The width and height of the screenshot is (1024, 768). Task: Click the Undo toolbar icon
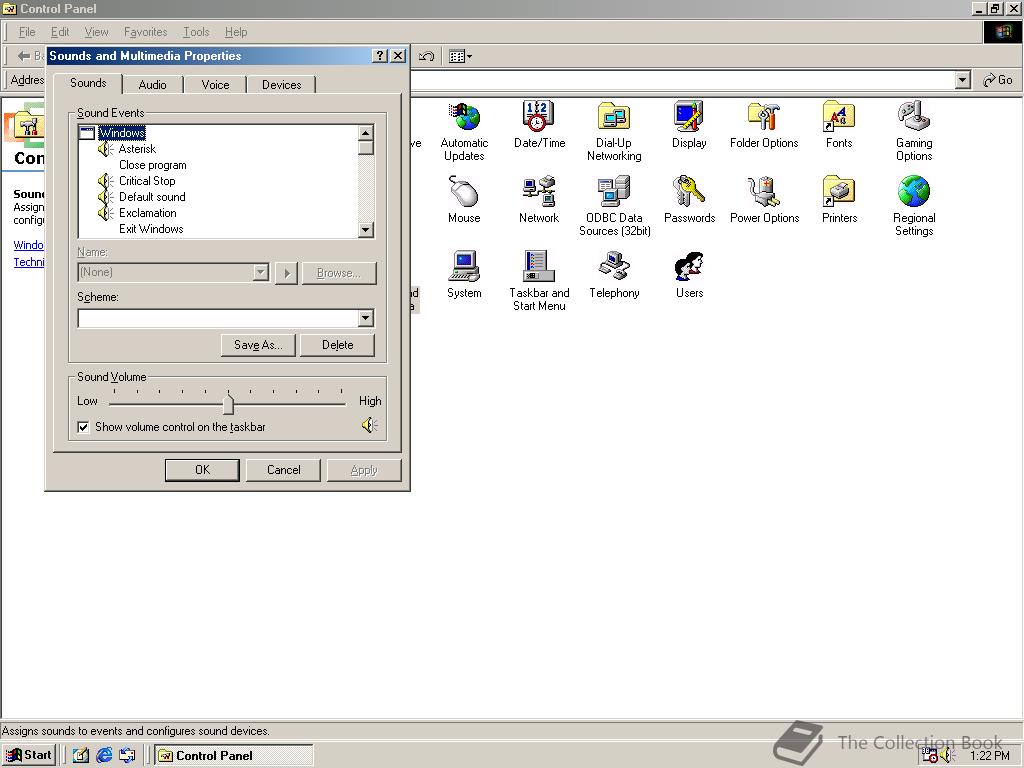[x=426, y=56]
